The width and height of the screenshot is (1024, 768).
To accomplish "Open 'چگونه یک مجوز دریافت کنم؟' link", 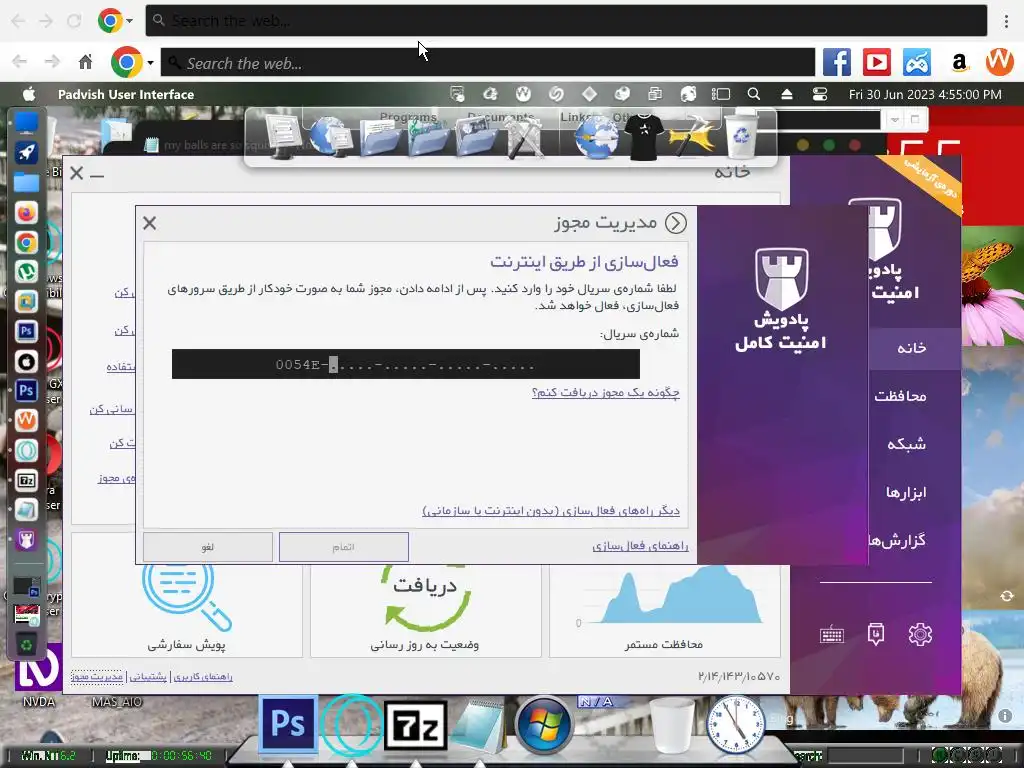I will 605,392.
